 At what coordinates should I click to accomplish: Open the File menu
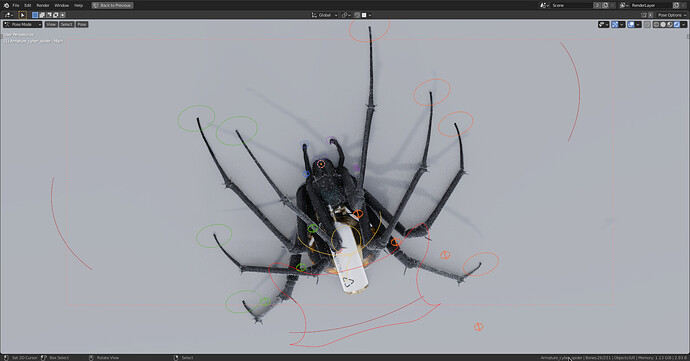pyautogui.click(x=16, y=5)
